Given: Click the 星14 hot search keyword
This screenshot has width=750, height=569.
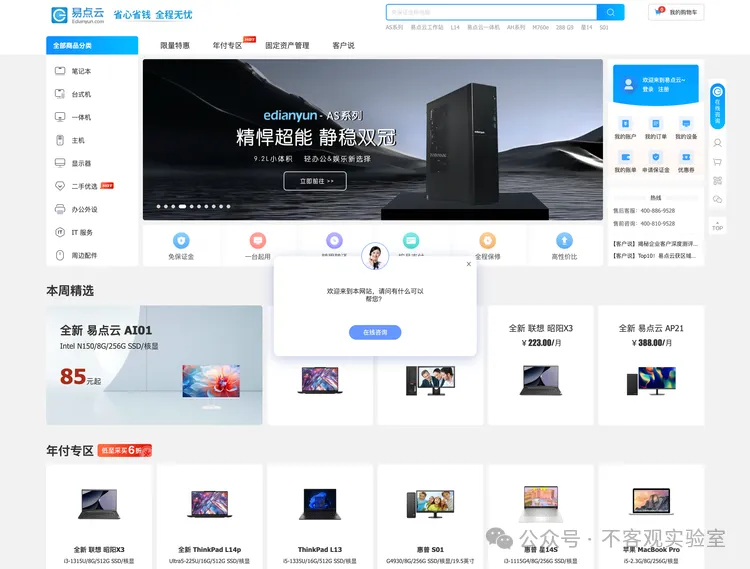Looking at the screenshot, I should pyautogui.click(x=586, y=28).
